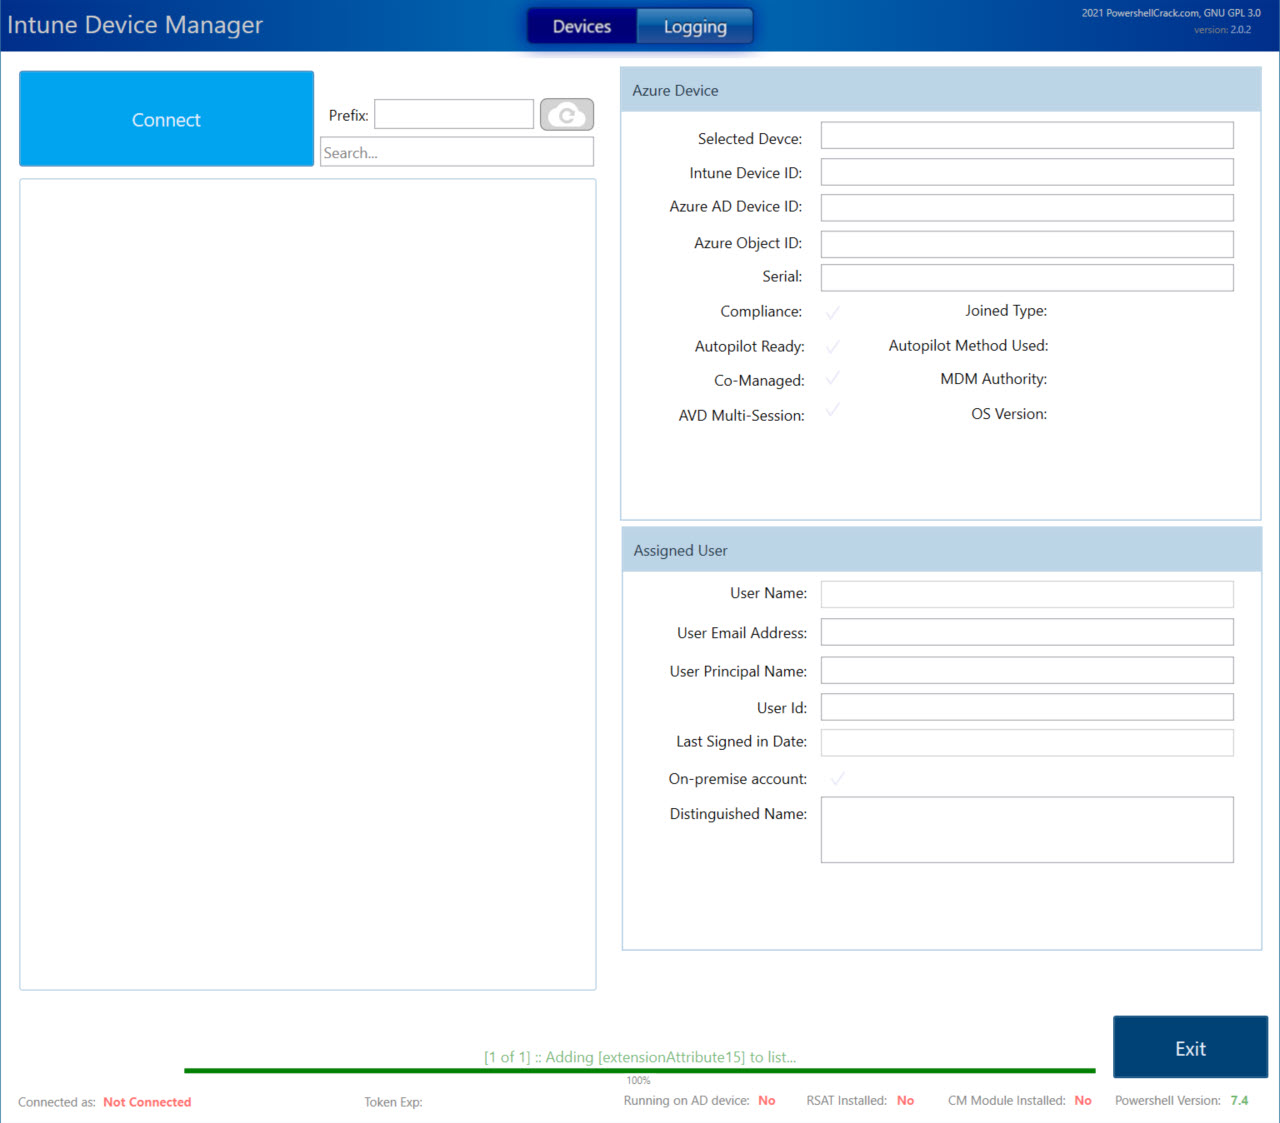Switch to the Devices tab
The height and width of the screenshot is (1123, 1280).
[x=582, y=27]
